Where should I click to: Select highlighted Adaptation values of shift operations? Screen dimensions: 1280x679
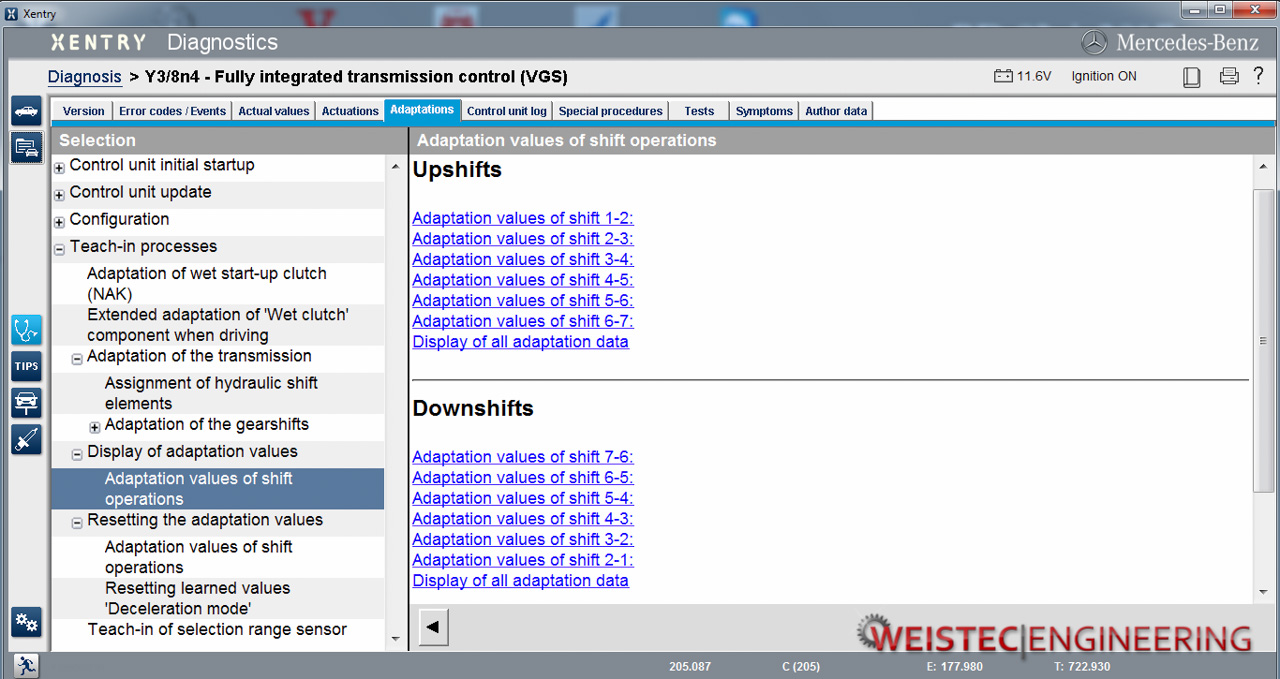click(x=218, y=489)
